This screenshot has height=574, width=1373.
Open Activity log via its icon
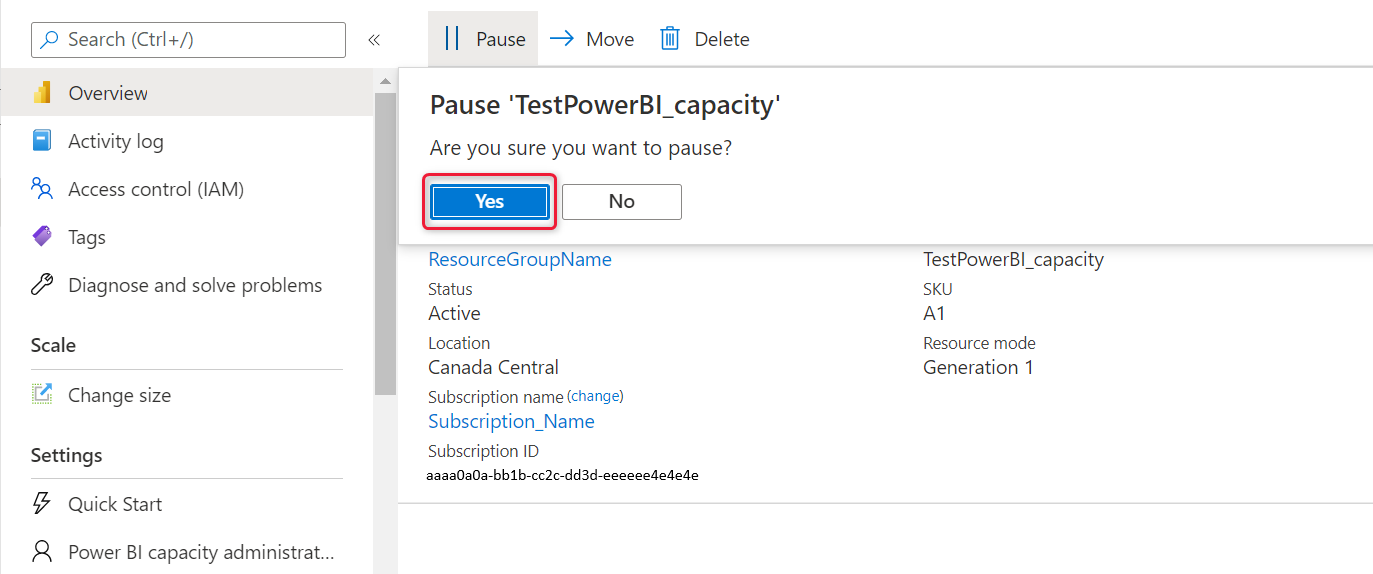(42, 141)
